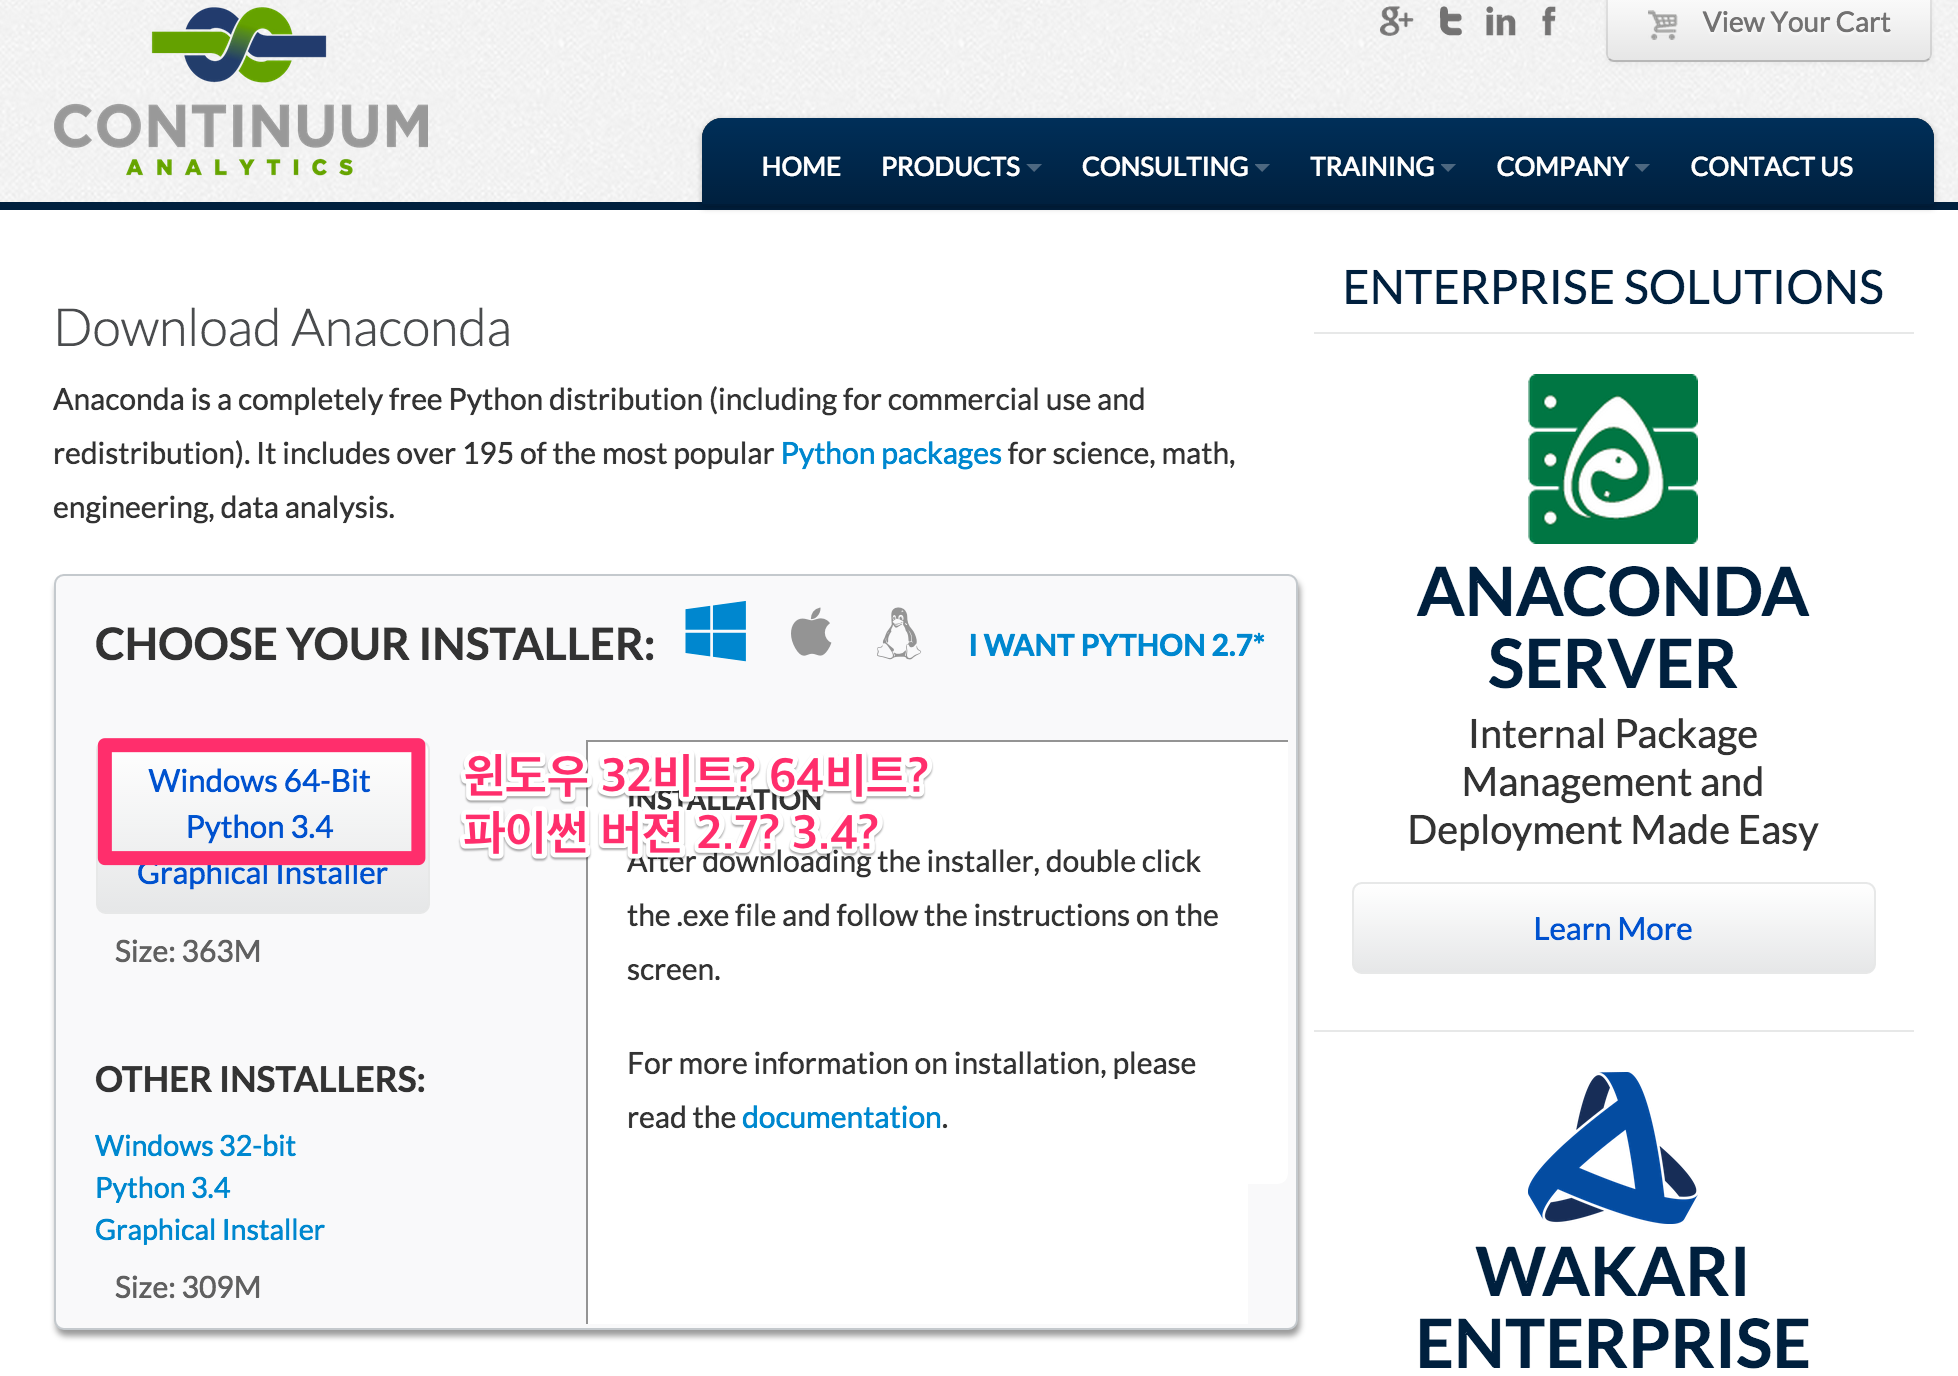The height and width of the screenshot is (1376, 1958).
Task: Go to the HOME menu item
Action: coord(801,166)
